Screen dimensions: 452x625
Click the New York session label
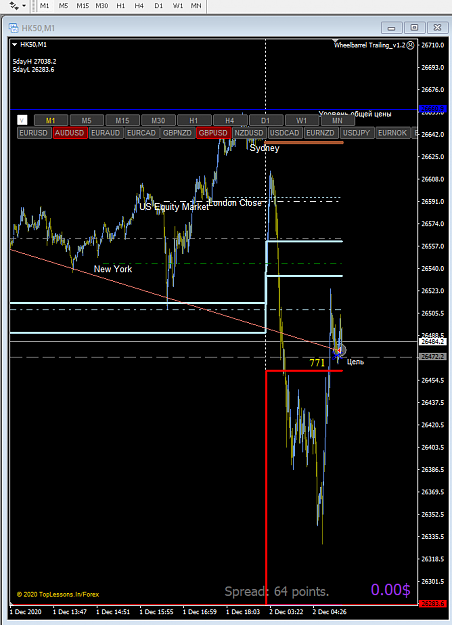113,269
